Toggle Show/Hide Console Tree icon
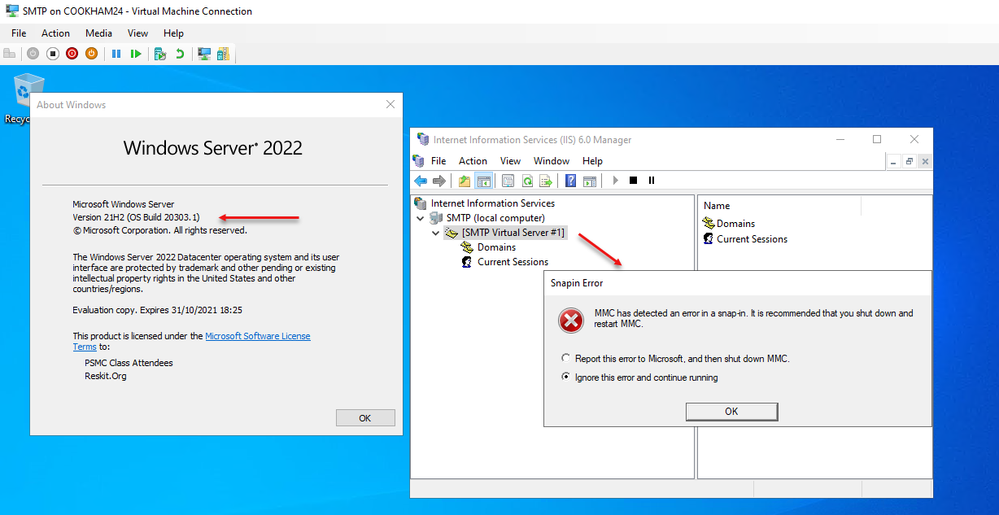This screenshot has height=515, width=999. click(x=483, y=180)
